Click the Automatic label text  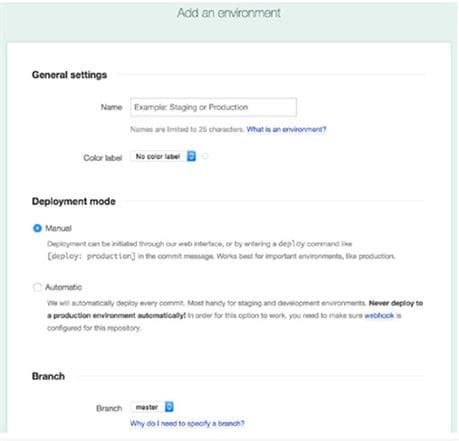(x=63, y=287)
